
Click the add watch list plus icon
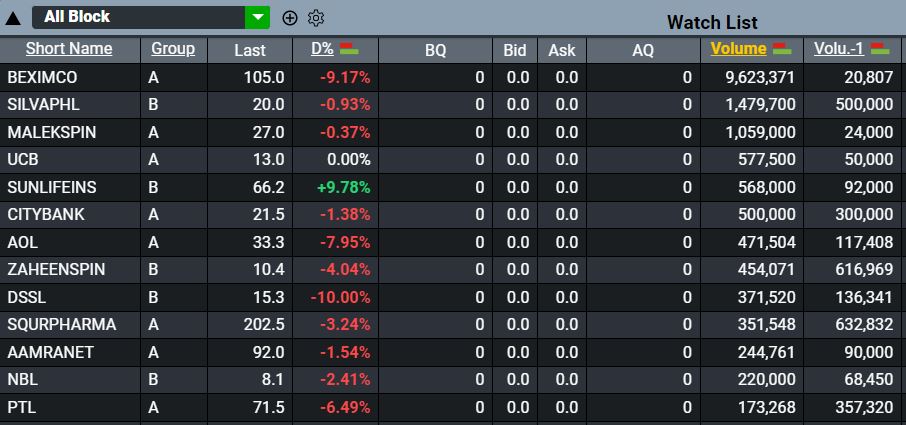click(290, 18)
